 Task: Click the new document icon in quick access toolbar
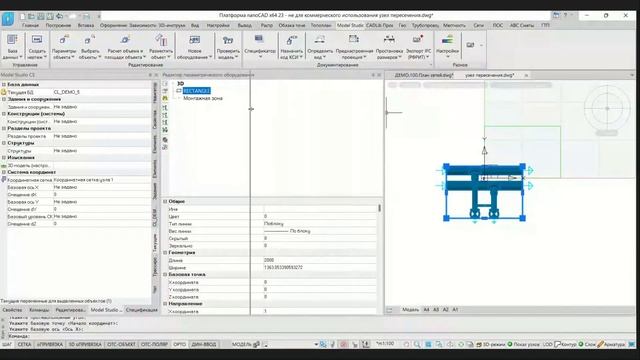(x=23, y=16)
